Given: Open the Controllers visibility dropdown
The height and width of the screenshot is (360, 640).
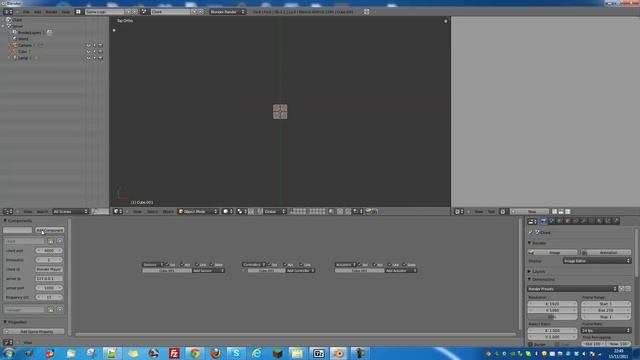Looking at the screenshot, I should point(254,264).
